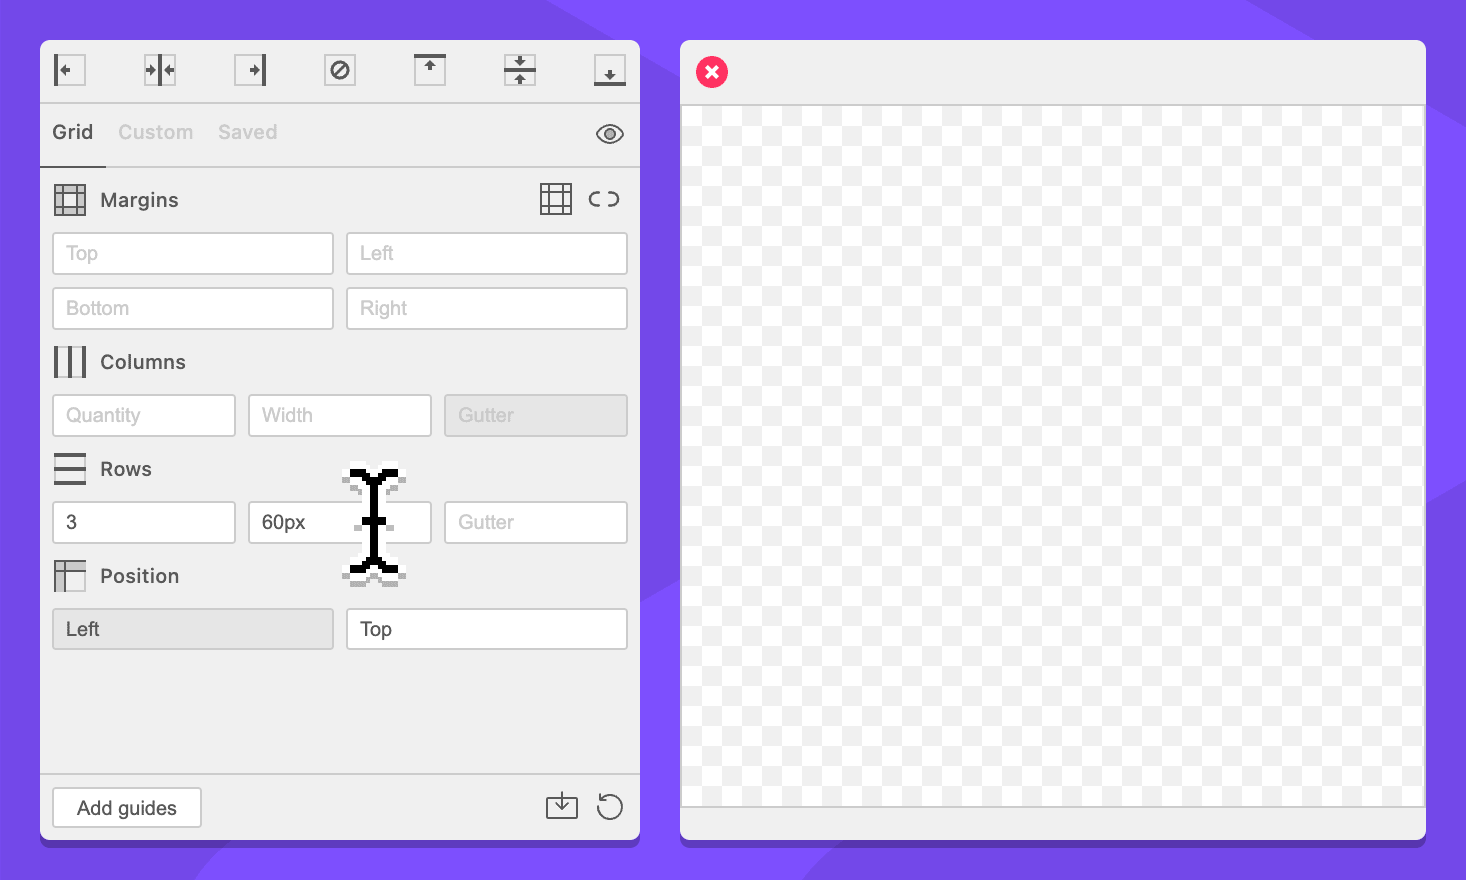Toggle the linked margins icon

click(604, 199)
